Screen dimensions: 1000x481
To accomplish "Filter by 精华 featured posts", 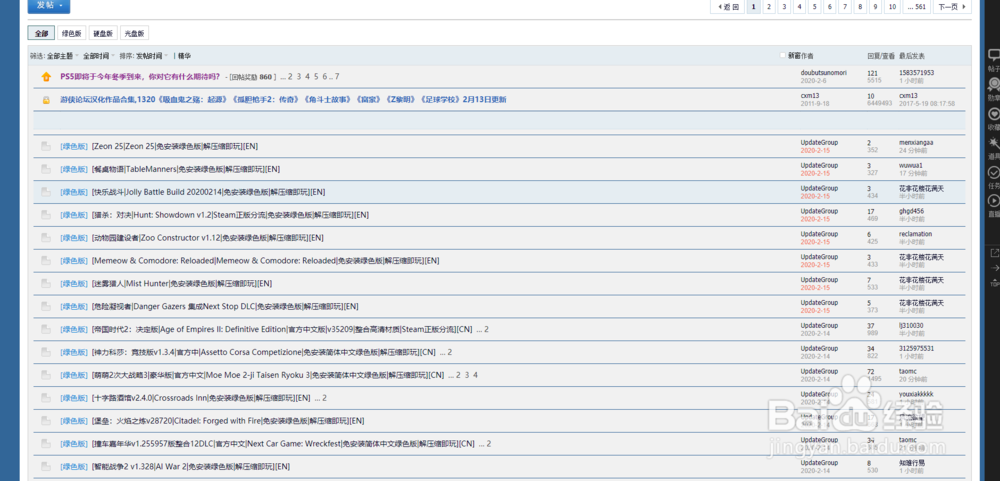I will point(184,56).
